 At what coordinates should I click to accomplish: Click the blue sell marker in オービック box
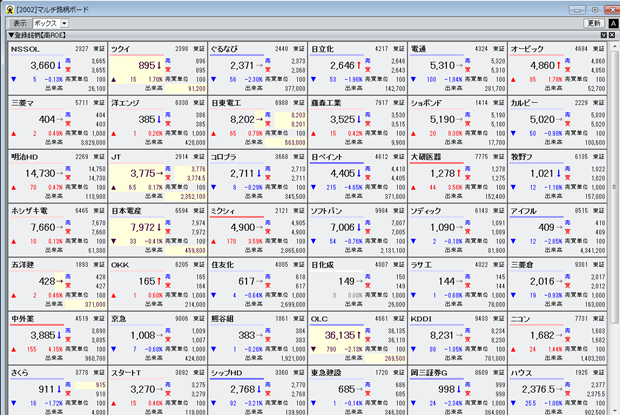click(567, 60)
